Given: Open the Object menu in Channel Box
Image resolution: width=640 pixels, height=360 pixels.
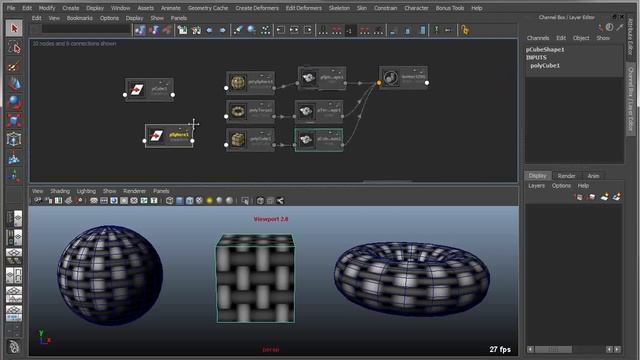Looking at the screenshot, I should (581, 38).
